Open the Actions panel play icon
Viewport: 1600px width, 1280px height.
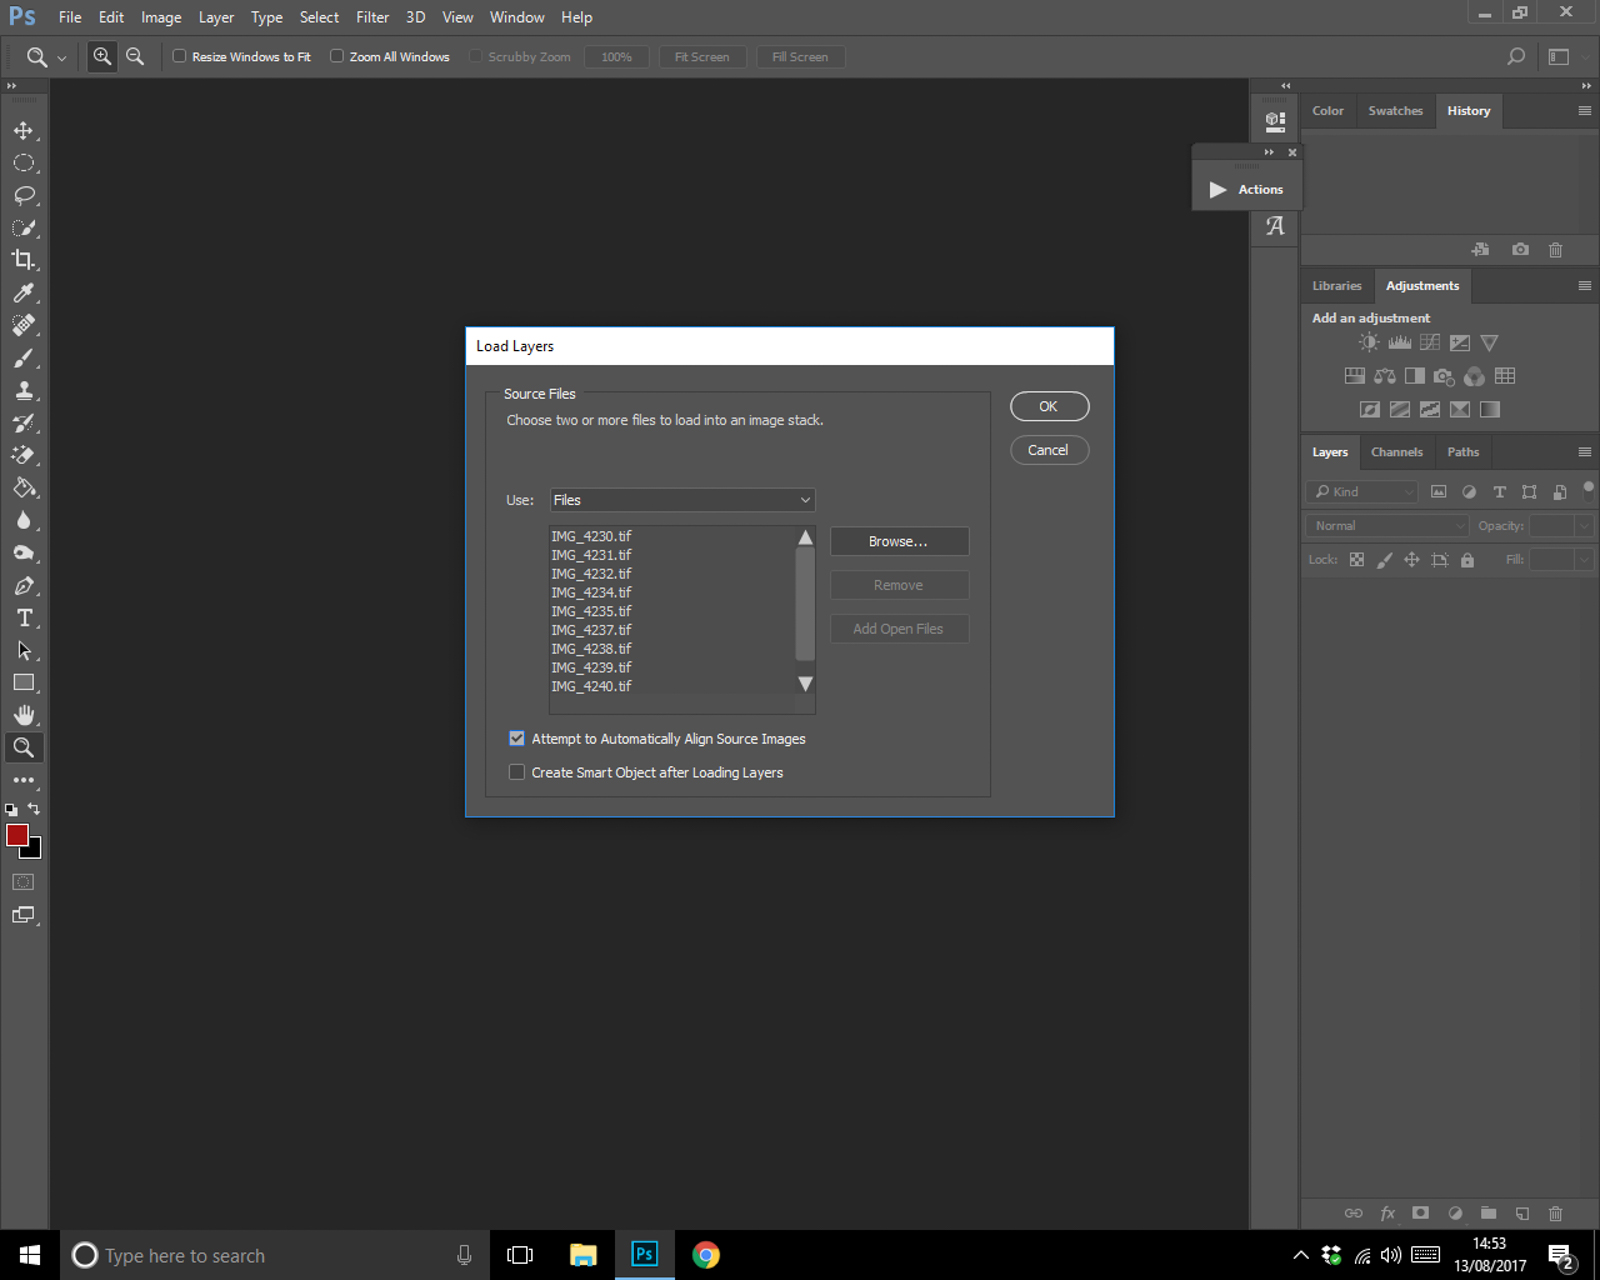tap(1217, 189)
